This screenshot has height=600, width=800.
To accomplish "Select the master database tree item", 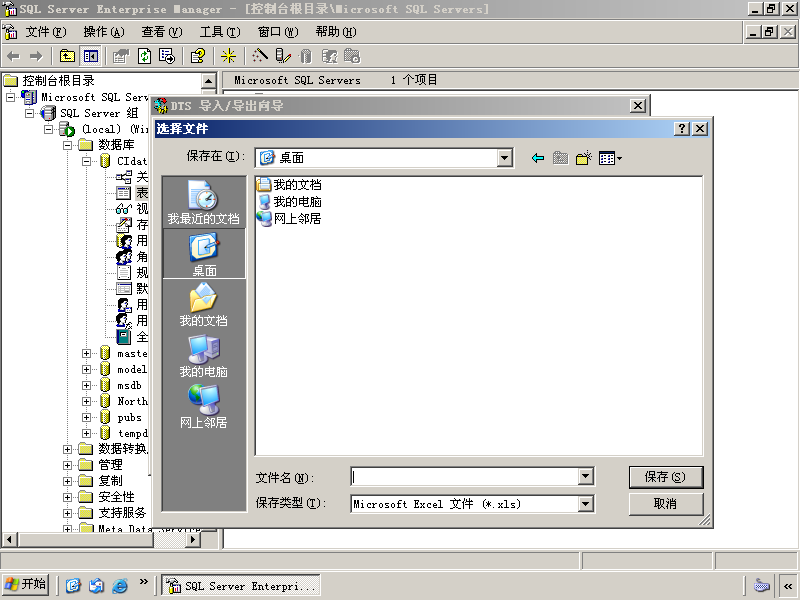I will point(124,353).
